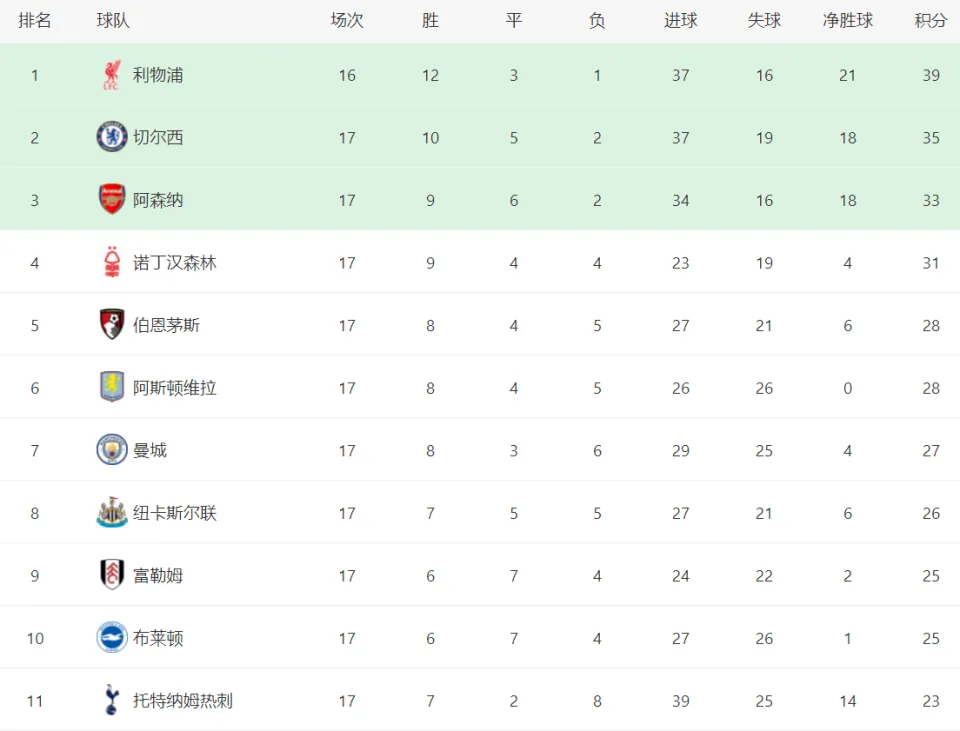Image resolution: width=960 pixels, height=731 pixels.
Task: Open the 纽卡斯尔联 team name link
Action: (x=174, y=513)
